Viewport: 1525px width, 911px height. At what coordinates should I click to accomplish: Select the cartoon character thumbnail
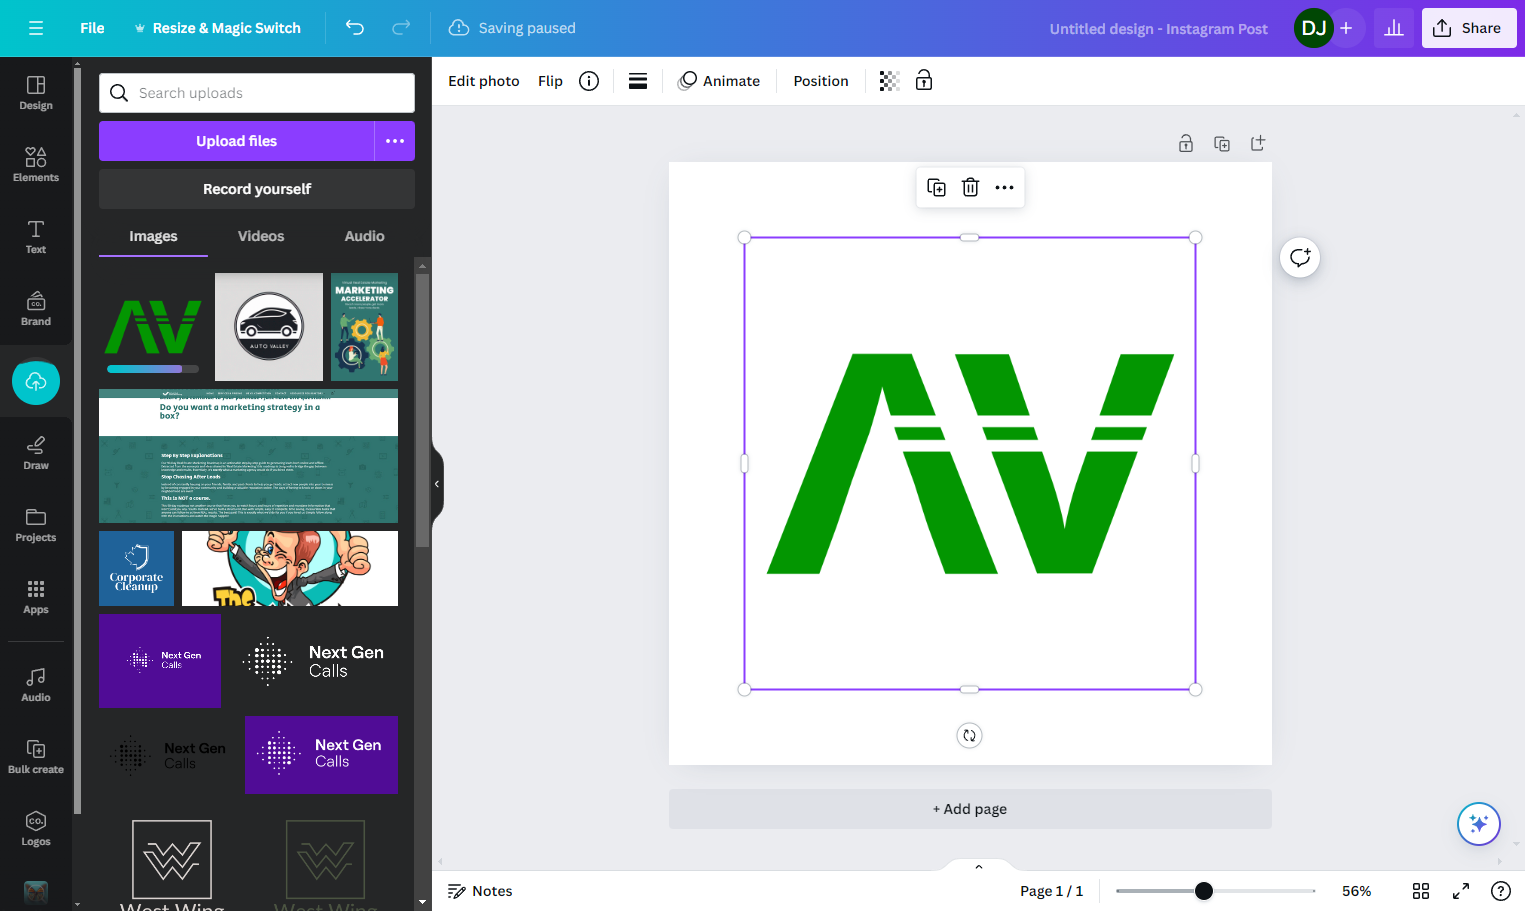coord(290,568)
